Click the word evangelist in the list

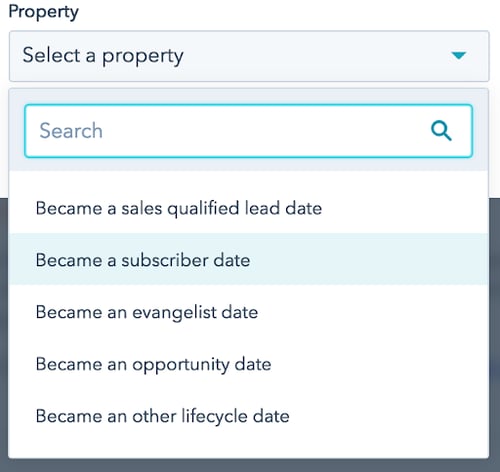tap(174, 313)
